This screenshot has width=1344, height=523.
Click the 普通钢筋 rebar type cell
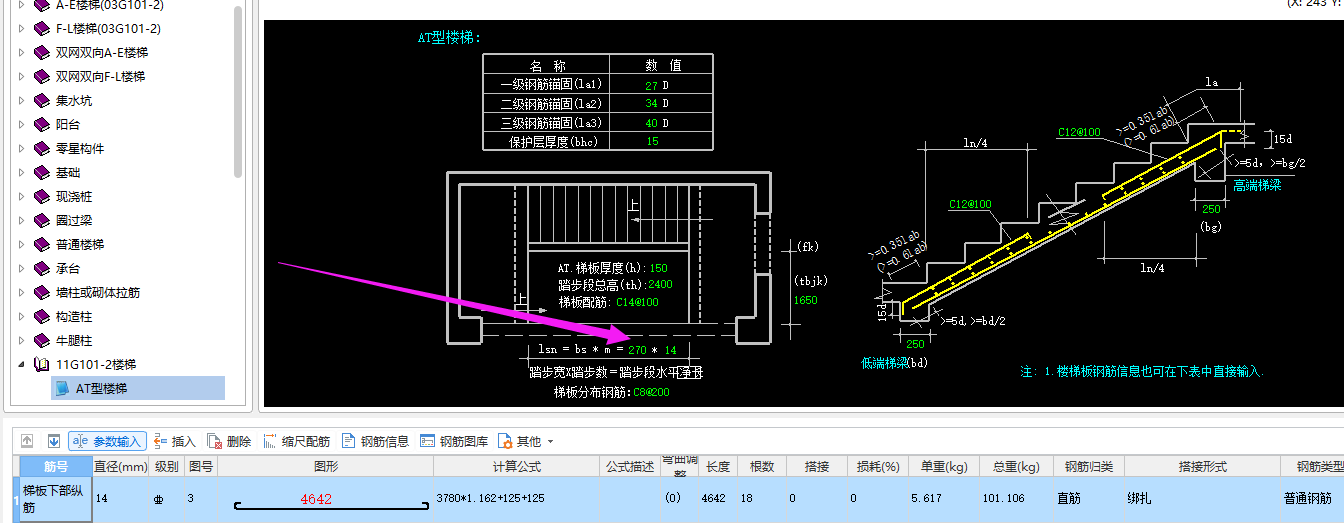(1312, 499)
